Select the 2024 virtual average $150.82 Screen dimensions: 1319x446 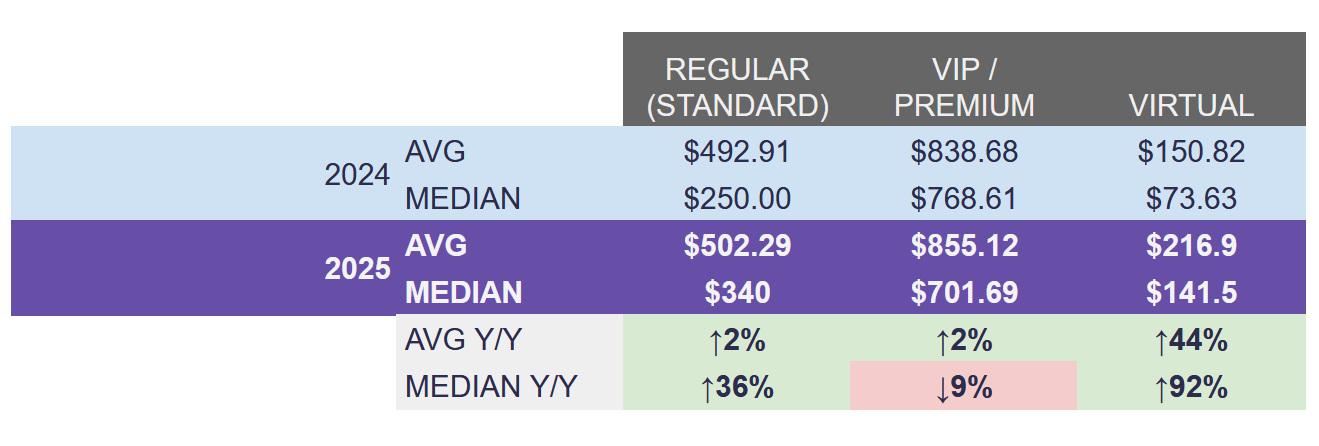(x=1191, y=152)
